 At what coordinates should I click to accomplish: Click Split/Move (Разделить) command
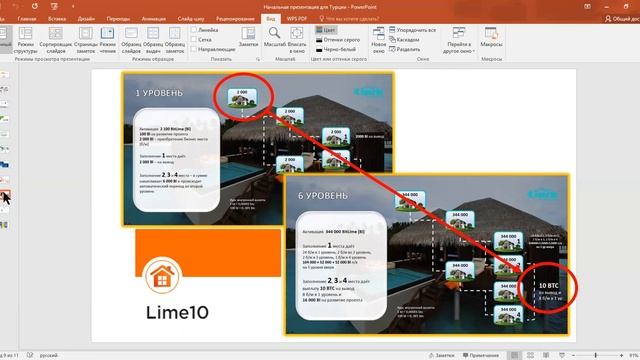tap(404, 49)
